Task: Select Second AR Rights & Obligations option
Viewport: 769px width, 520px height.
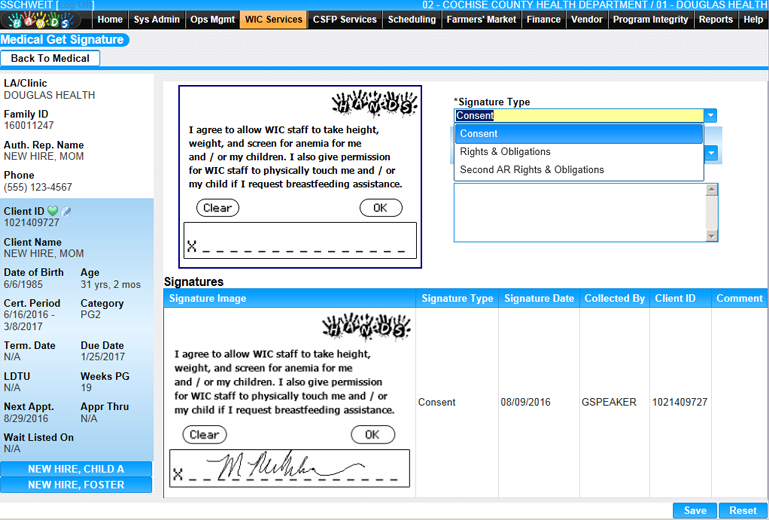Action: point(531,170)
